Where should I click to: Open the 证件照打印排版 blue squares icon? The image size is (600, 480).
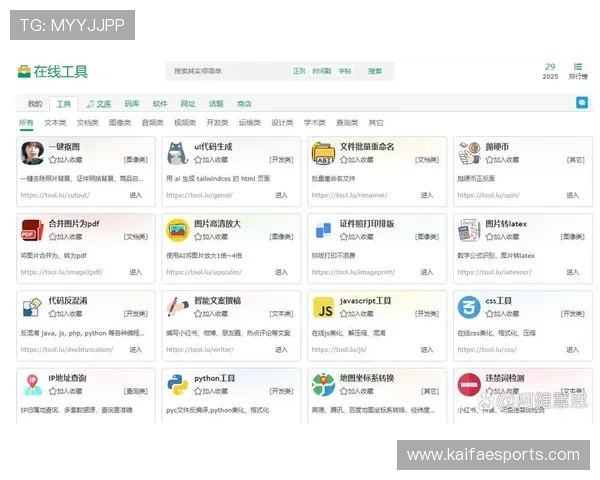pos(323,230)
